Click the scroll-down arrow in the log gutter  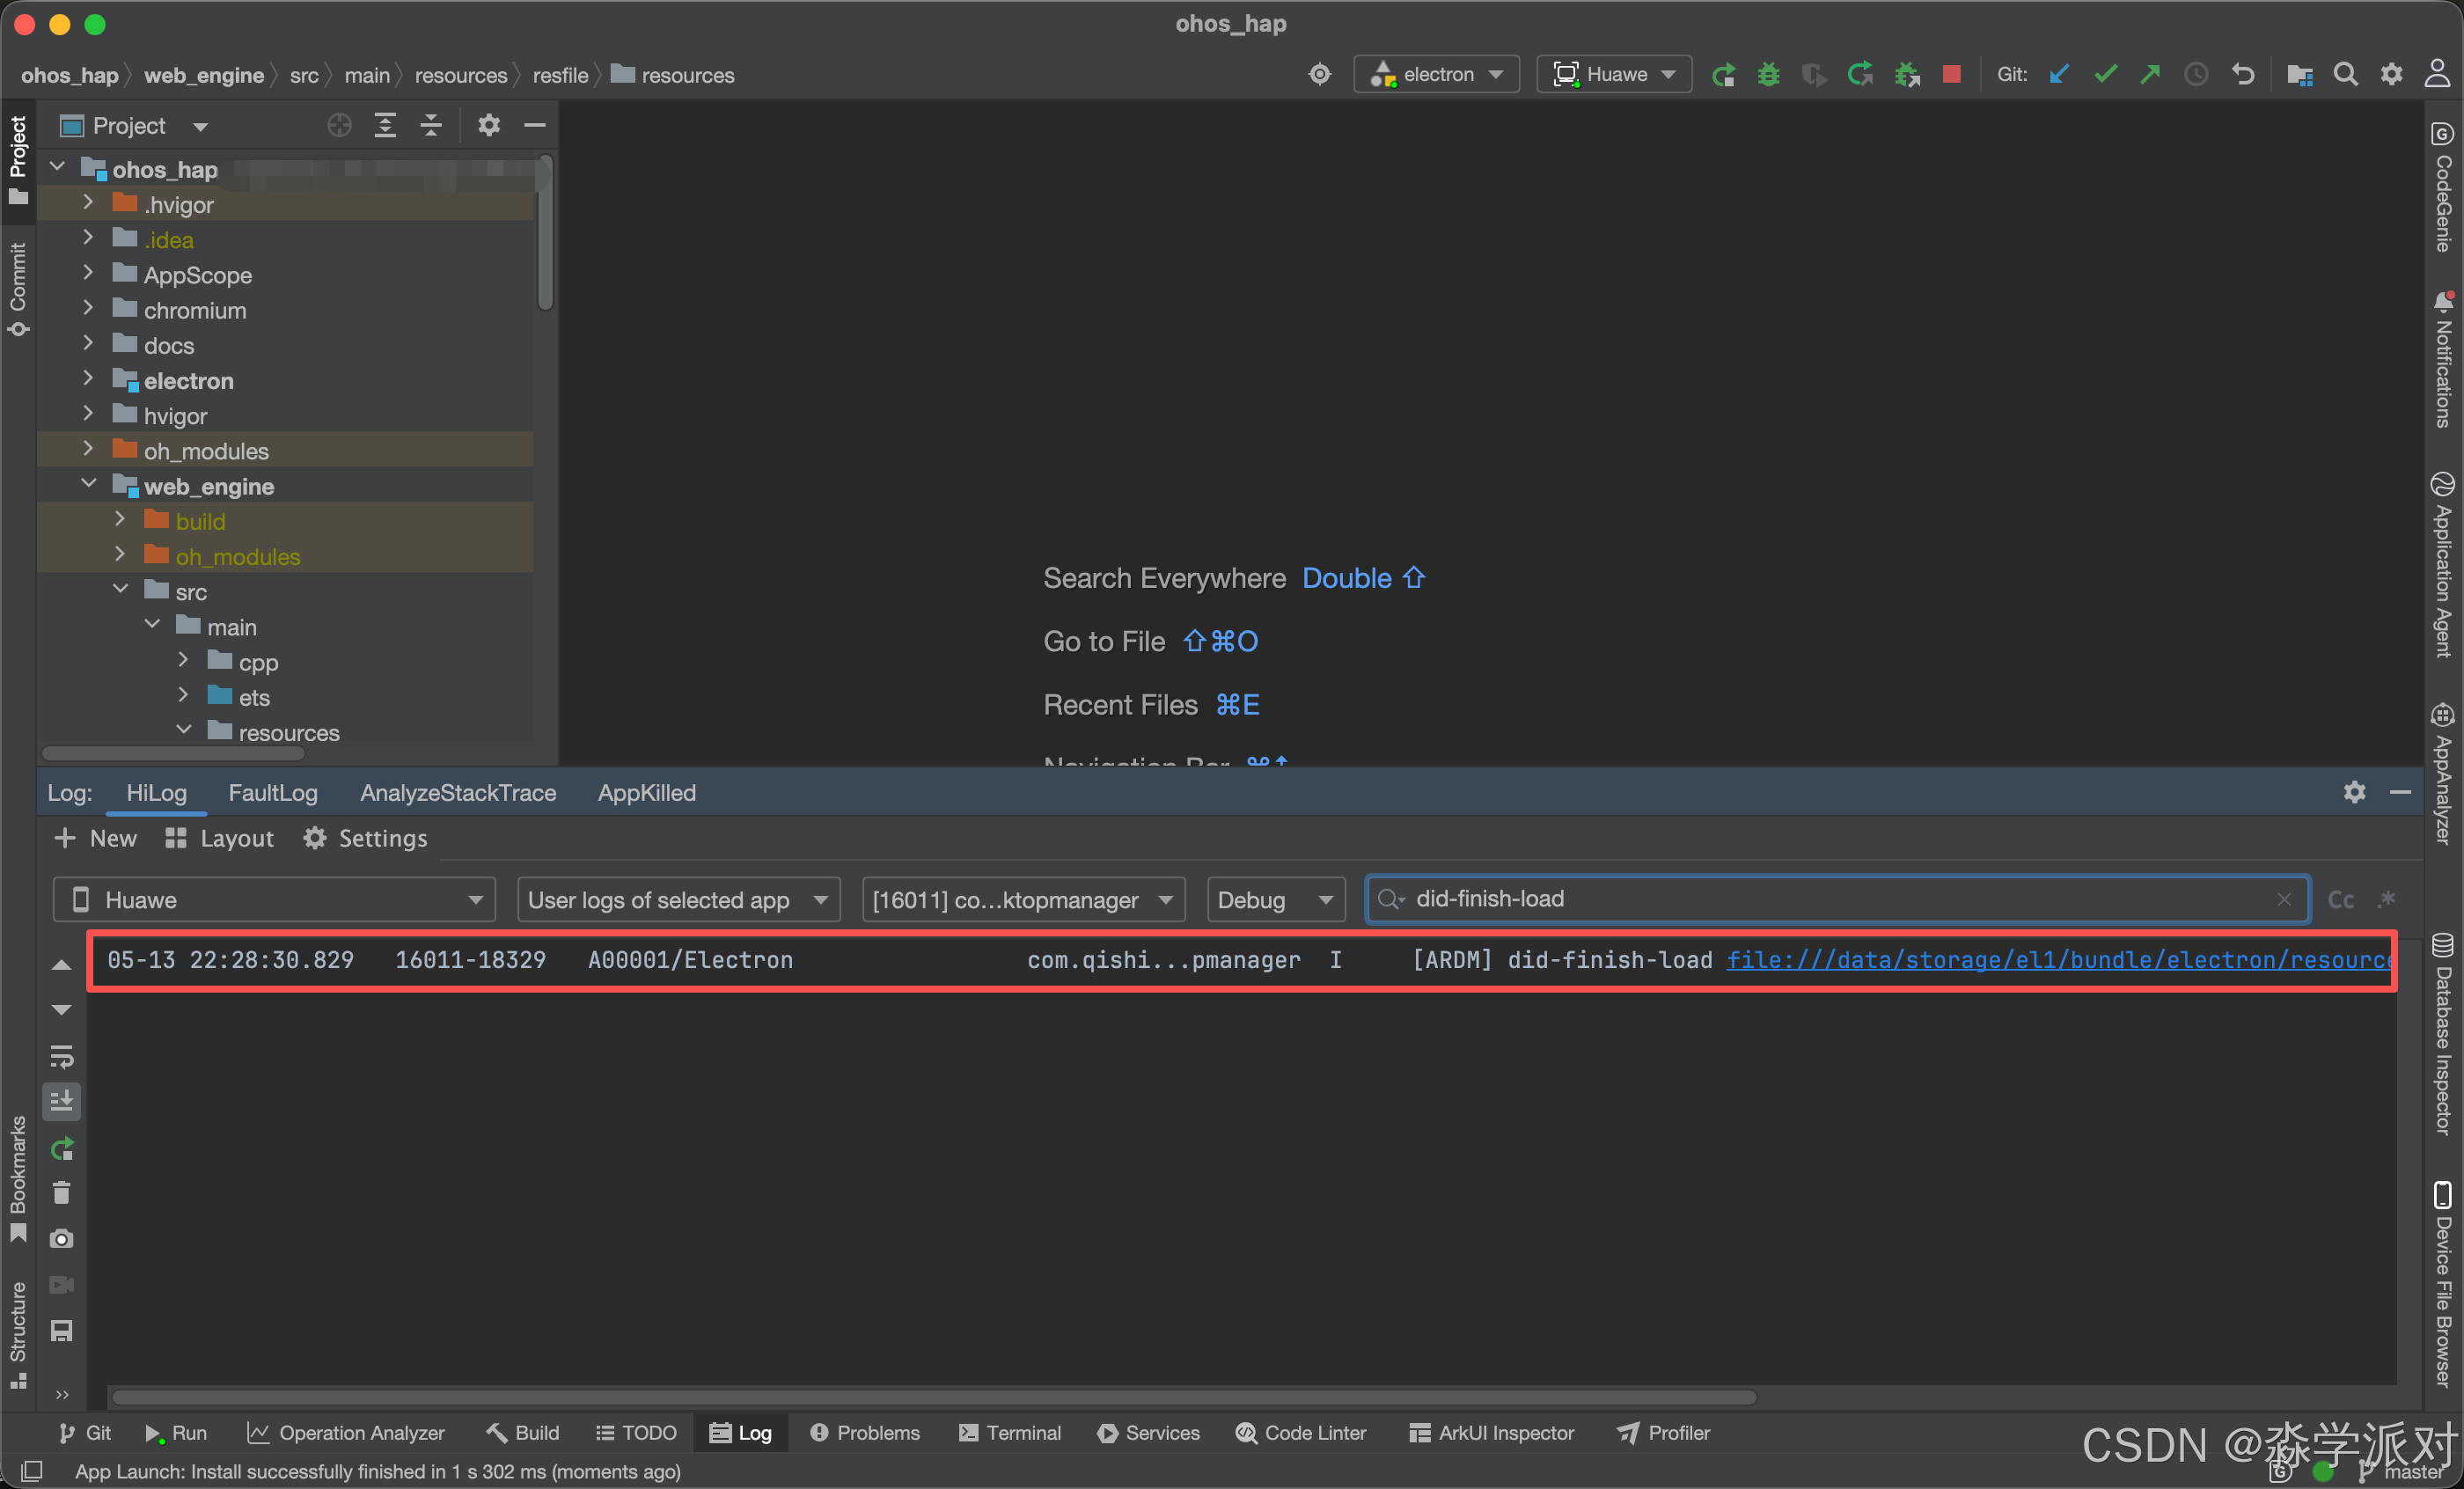(61, 1010)
